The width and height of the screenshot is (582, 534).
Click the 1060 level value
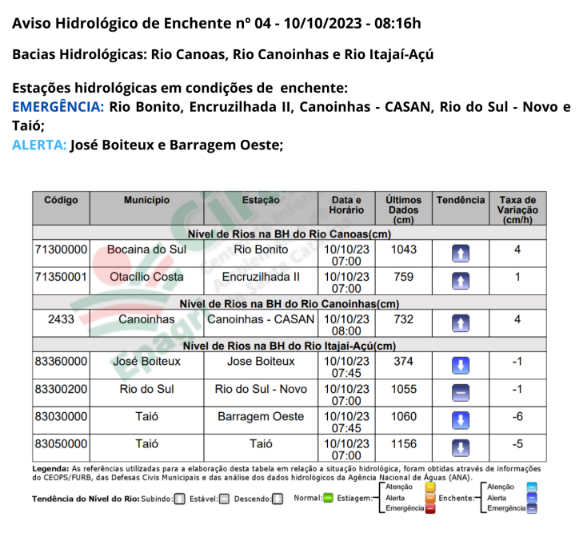(x=404, y=417)
